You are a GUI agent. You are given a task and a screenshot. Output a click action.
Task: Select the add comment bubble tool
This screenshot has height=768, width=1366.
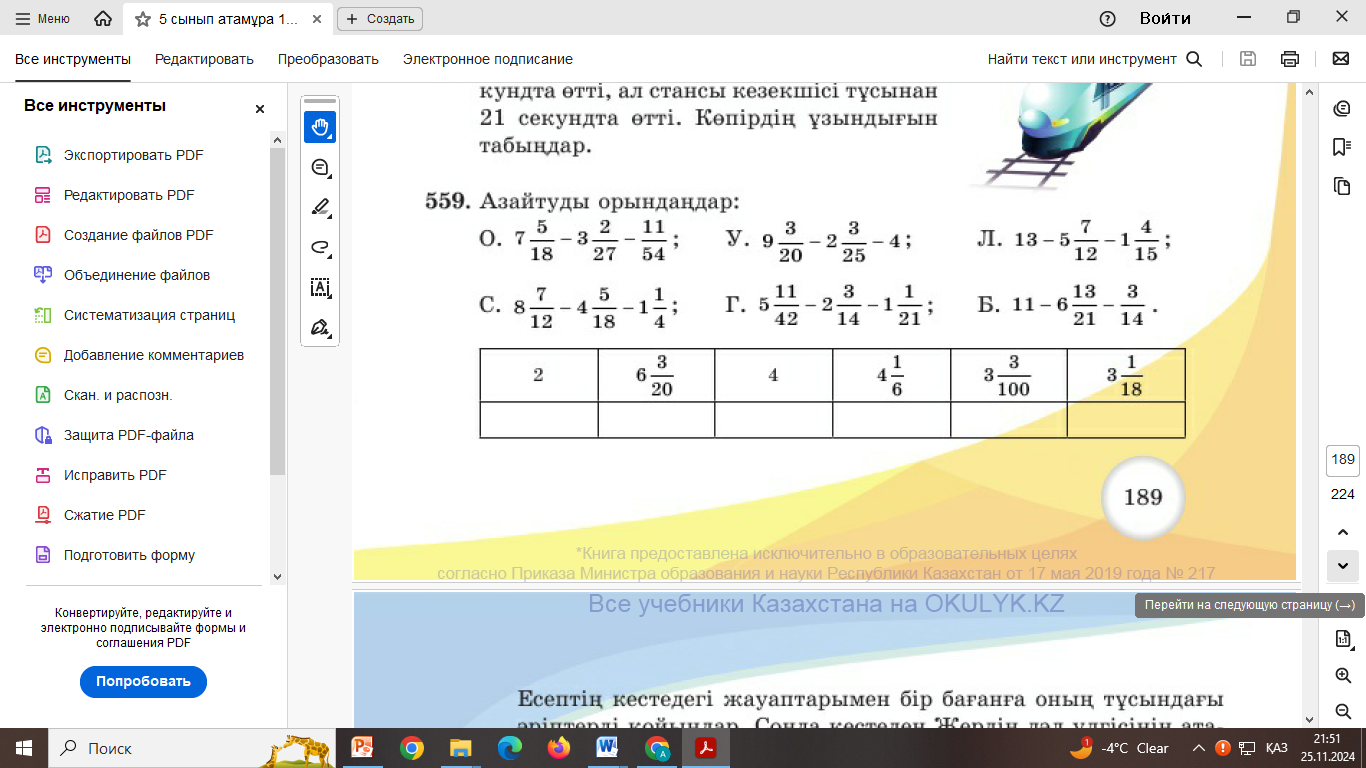pos(320,167)
